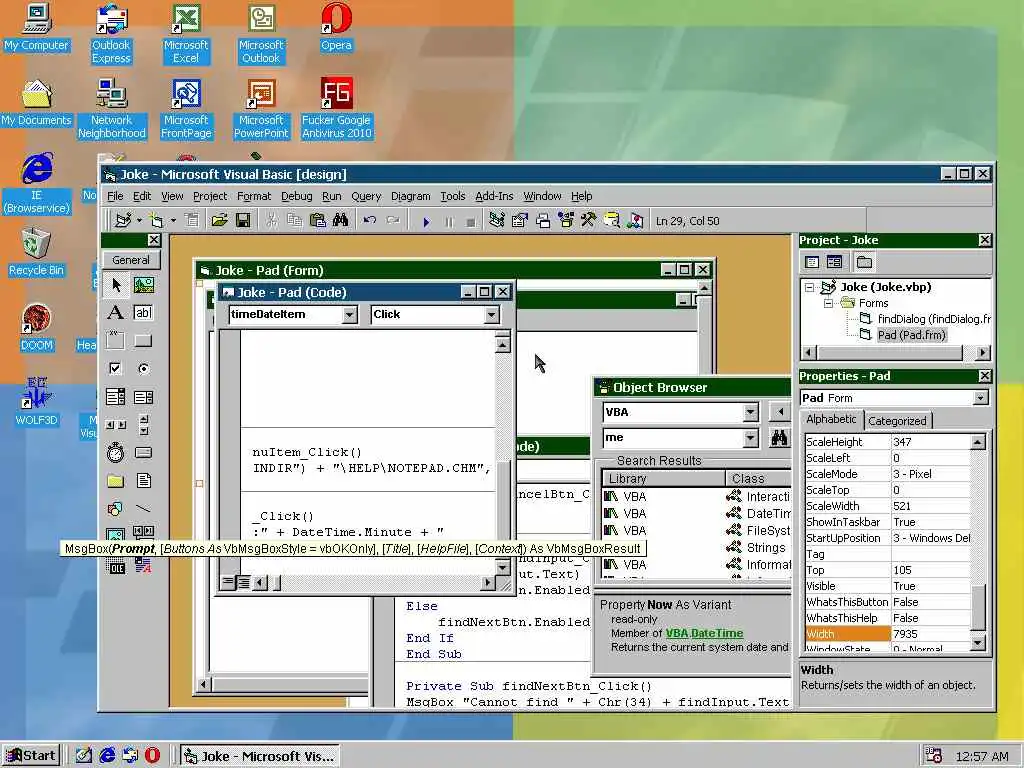This screenshot has height=768, width=1024.
Task: Select the ListBox control in the toolbox
Action: coord(144,396)
